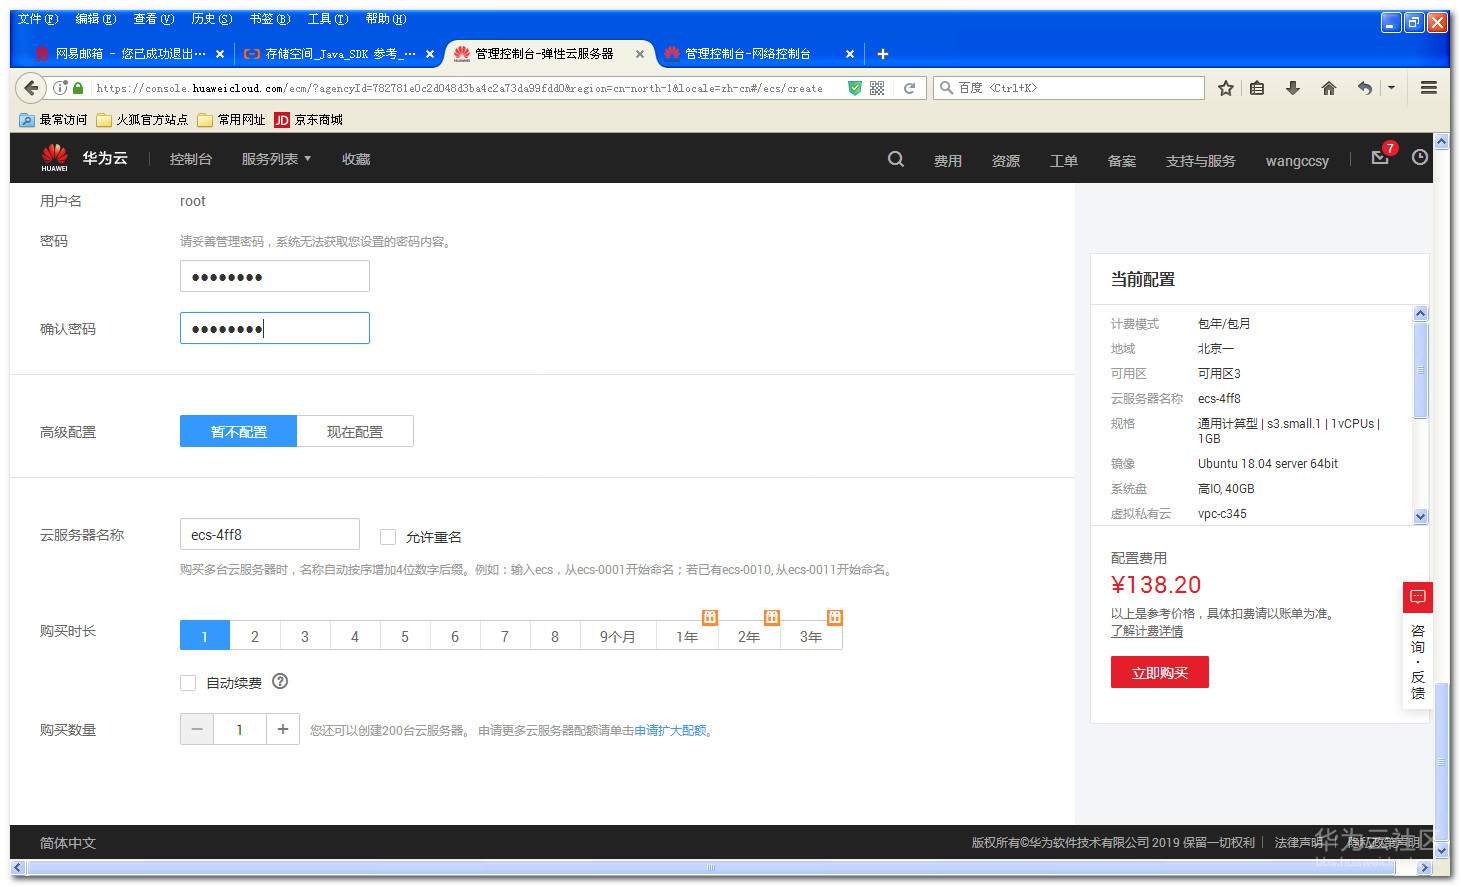Screen dimensions: 1461x887
Task: Open the console search magnifier icon
Action: point(896,159)
